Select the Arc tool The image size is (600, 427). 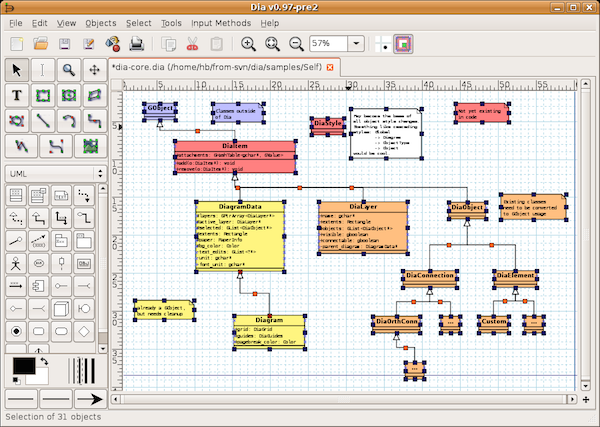click(68, 121)
